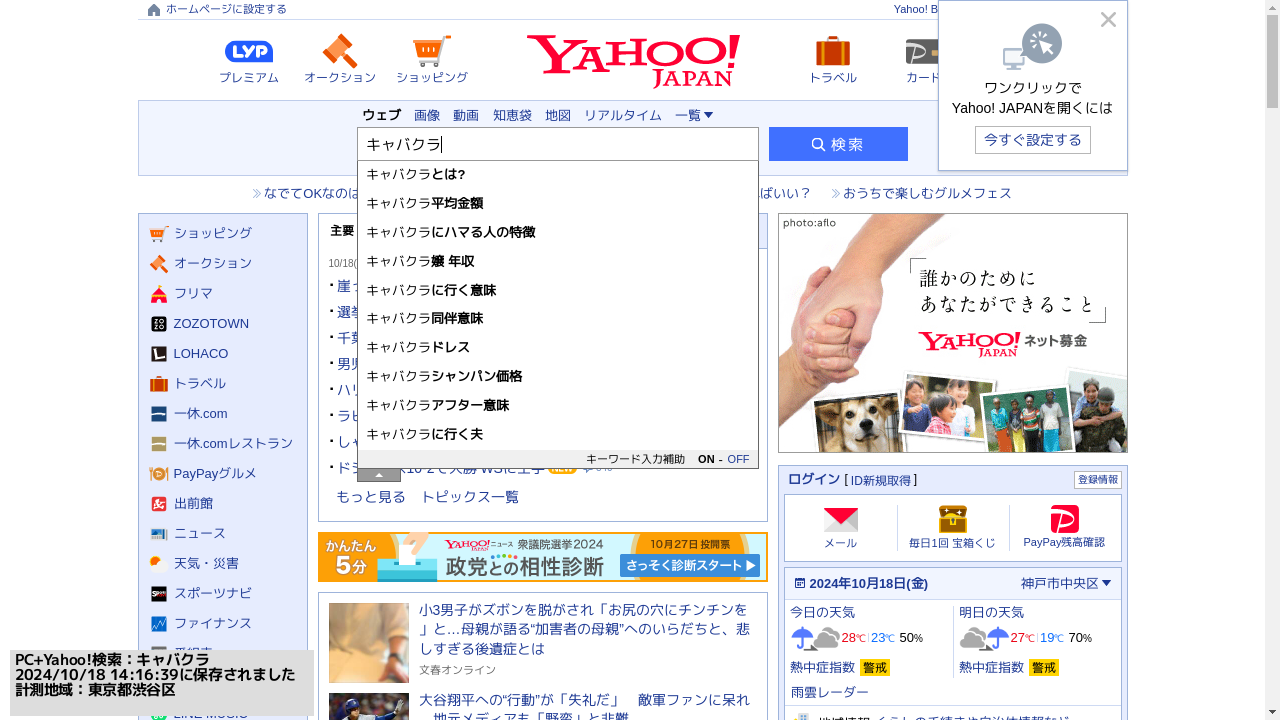Viewport: 1280px width, 720px height.
Task: Click the 登録情報 button
Action: click(x=1098, y=480)
